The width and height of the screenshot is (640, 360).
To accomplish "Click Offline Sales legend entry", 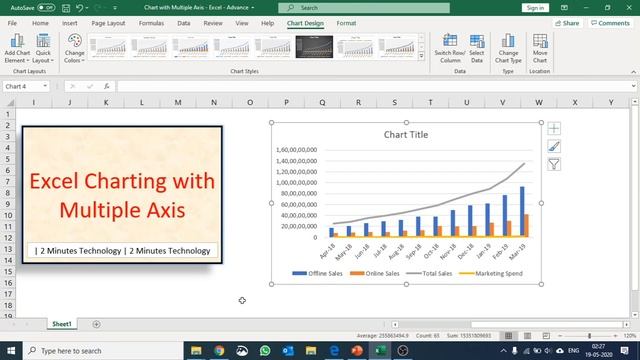I will tap(318, 273).
